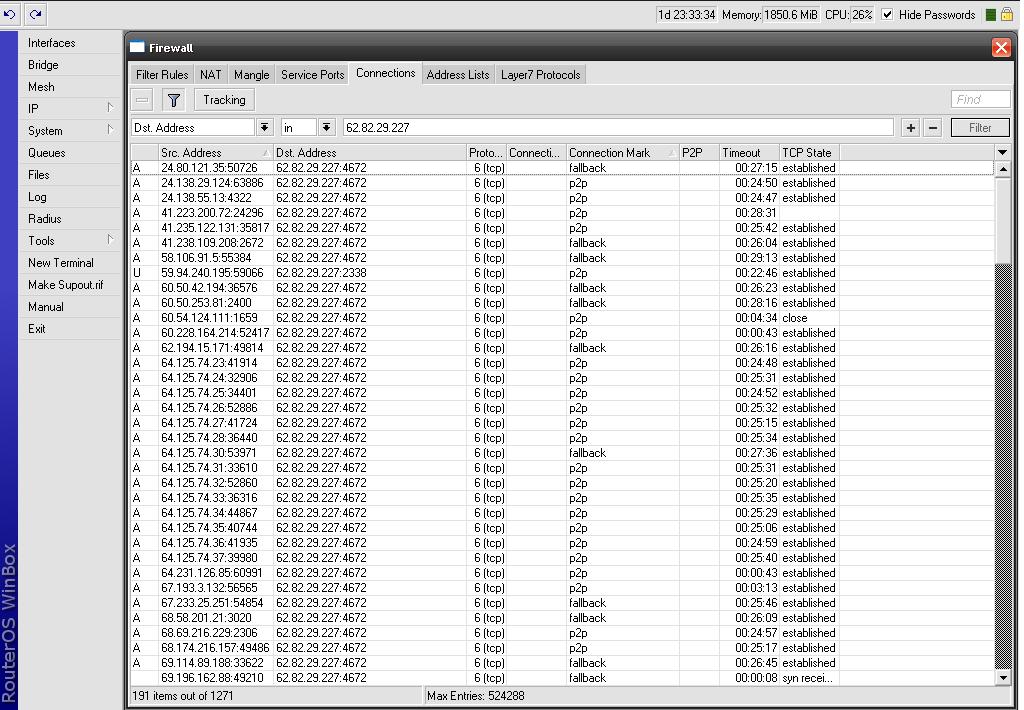This screenshot has width=1024, height=710.
Task: Open the Mangle tab
Action: 251,74
